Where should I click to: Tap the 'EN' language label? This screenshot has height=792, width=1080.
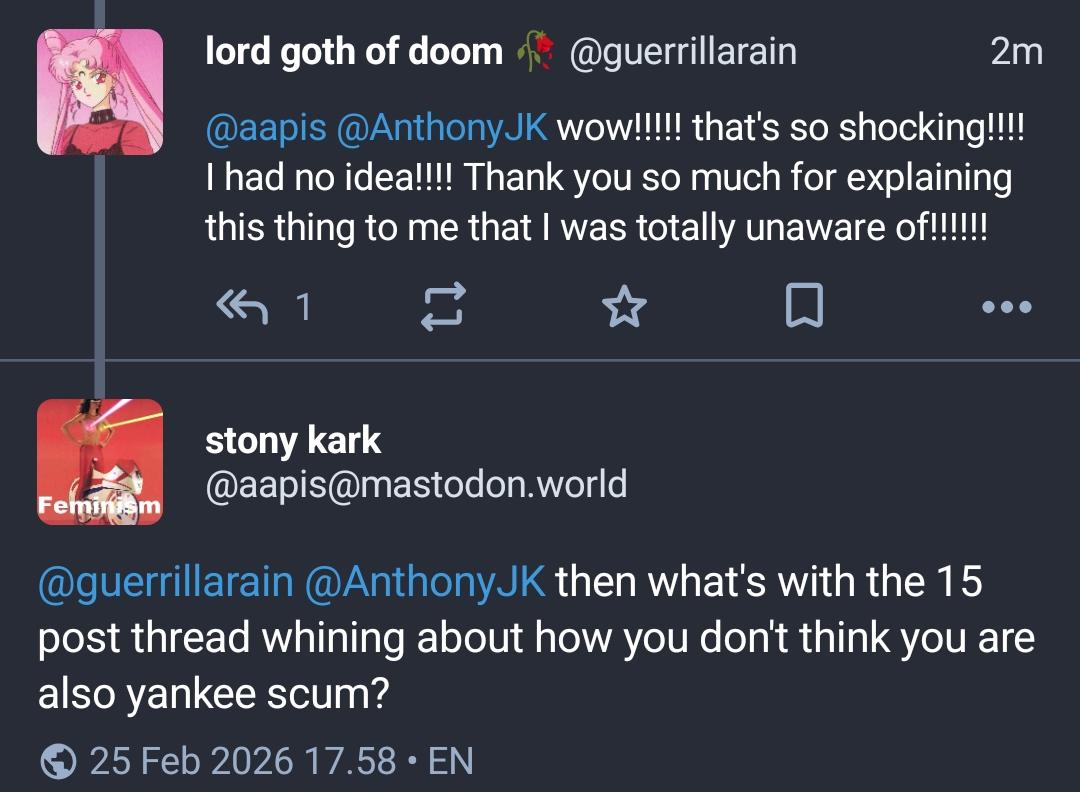450,762
